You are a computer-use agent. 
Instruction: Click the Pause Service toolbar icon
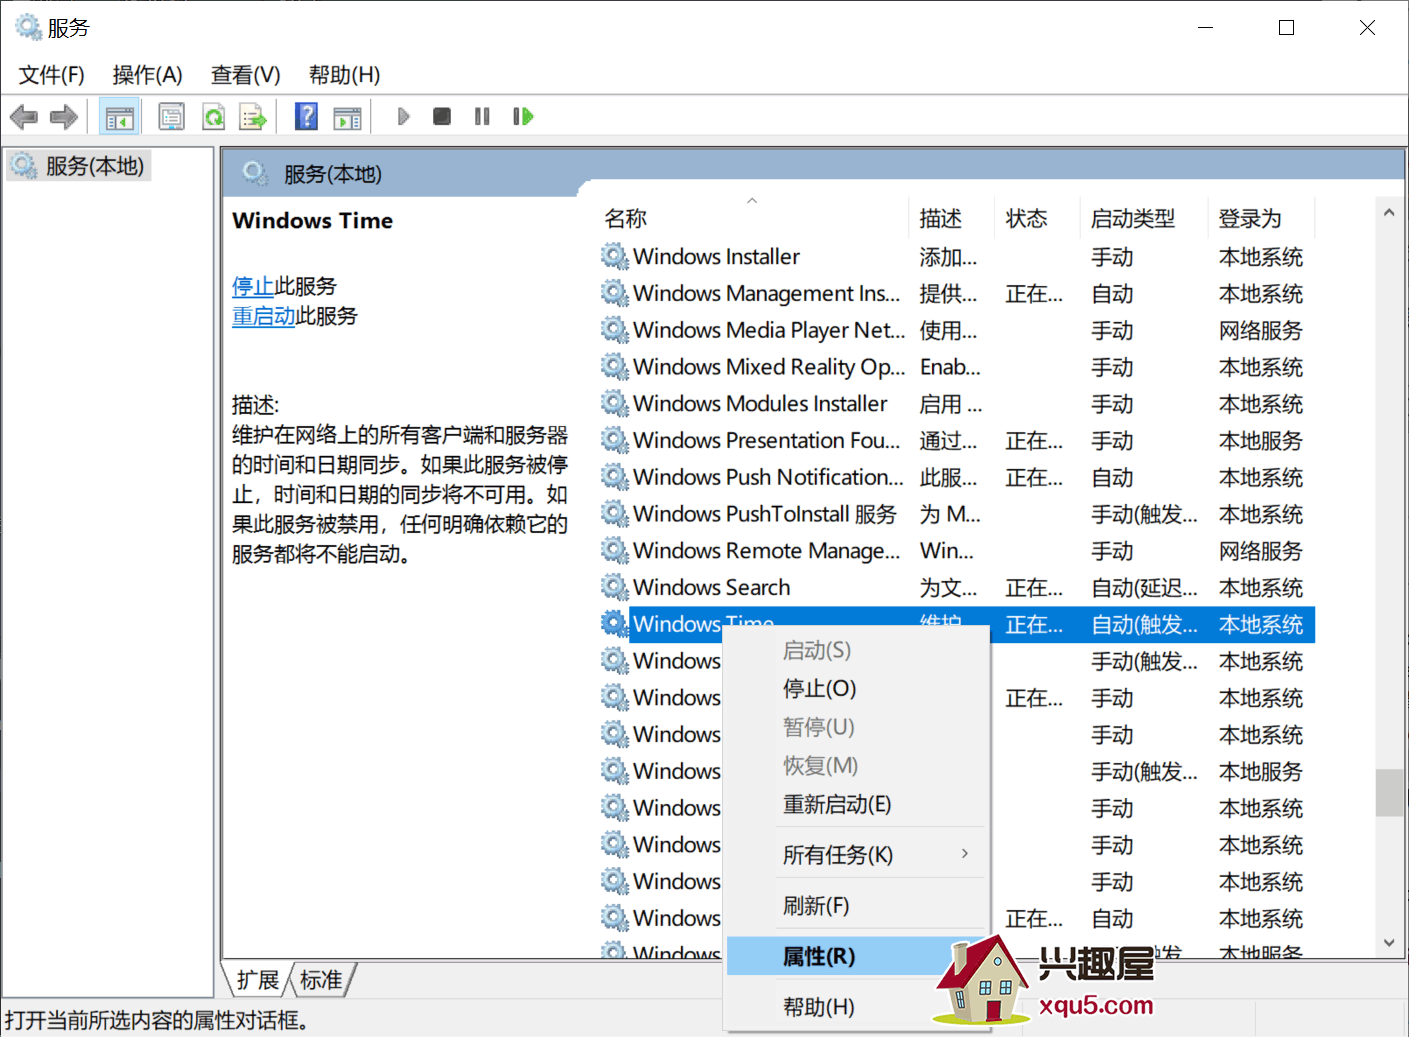pyautogui.click(x=482, y=117)
